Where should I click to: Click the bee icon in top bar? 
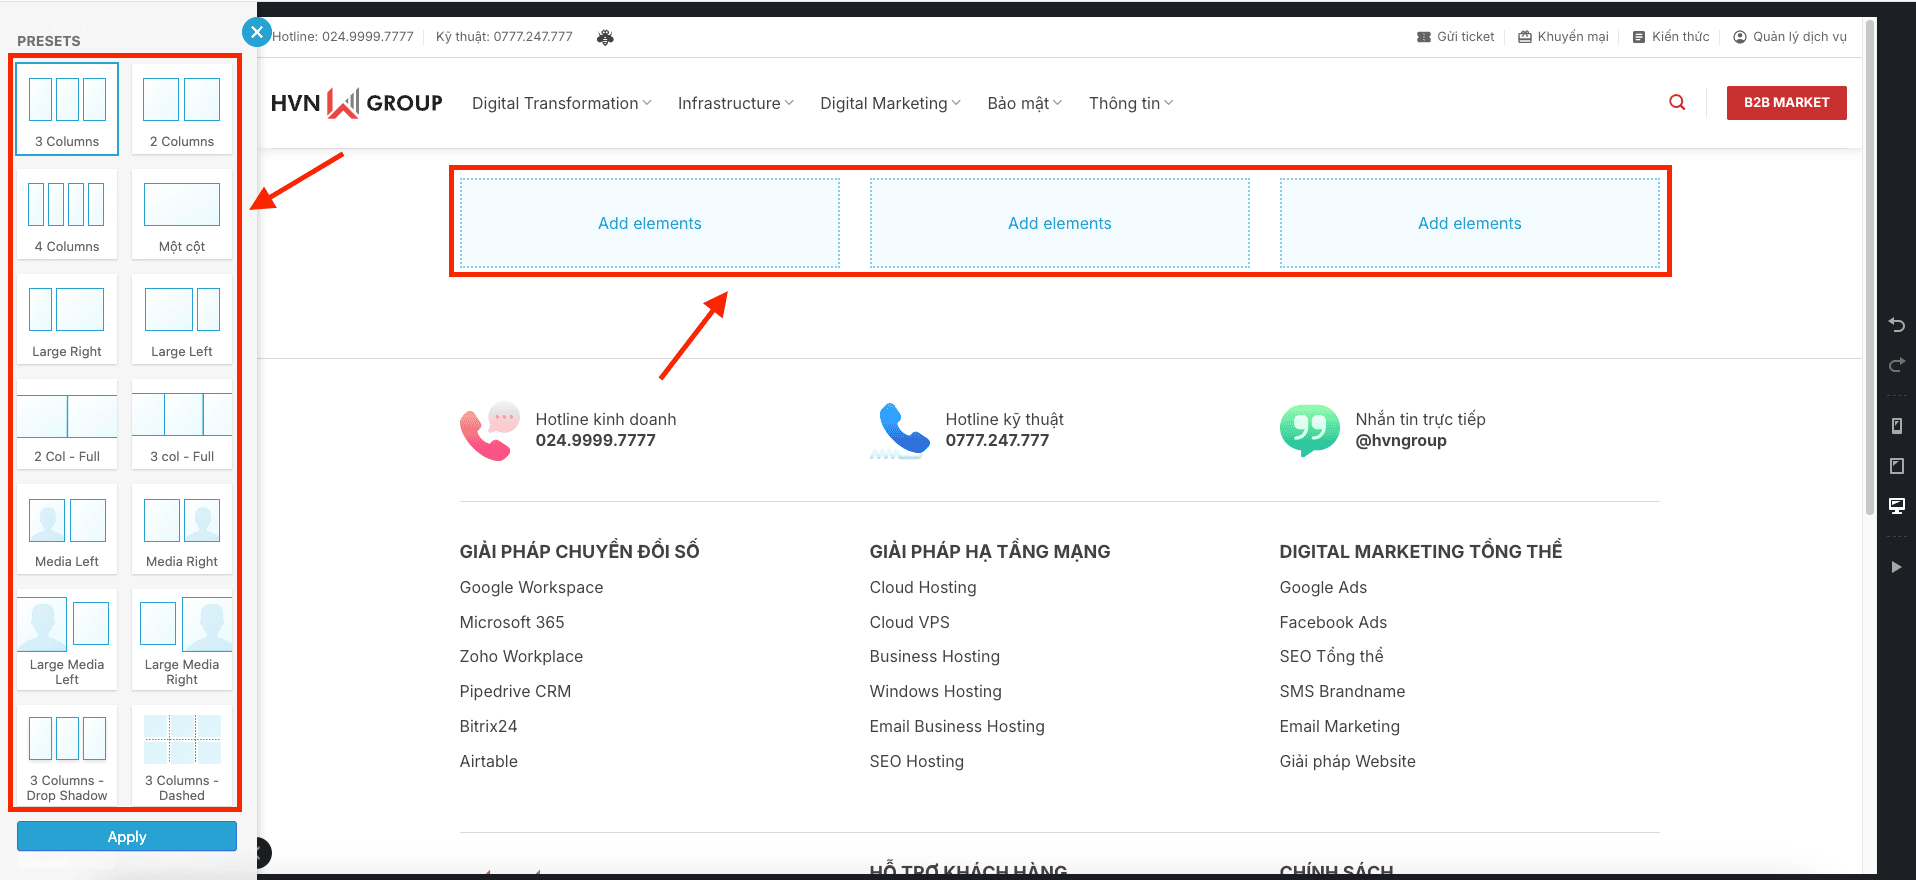pos(605,37)
